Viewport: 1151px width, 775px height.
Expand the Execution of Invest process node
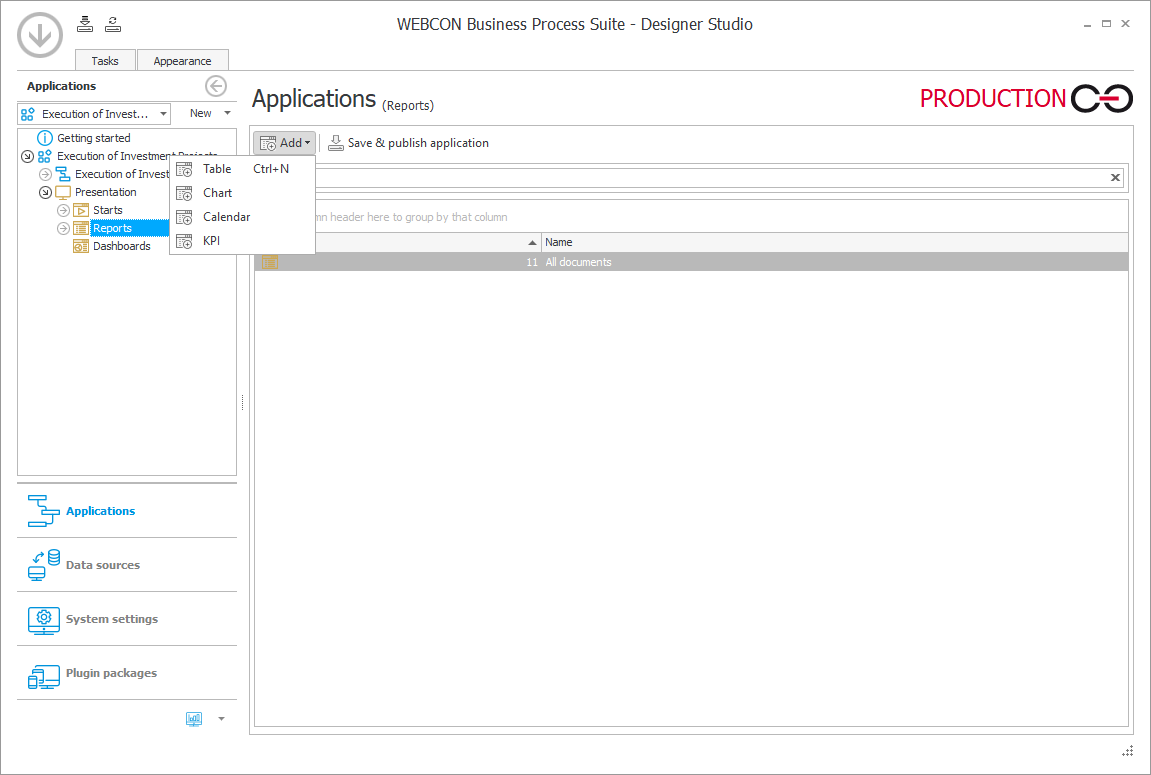click(x=46, y=174)
